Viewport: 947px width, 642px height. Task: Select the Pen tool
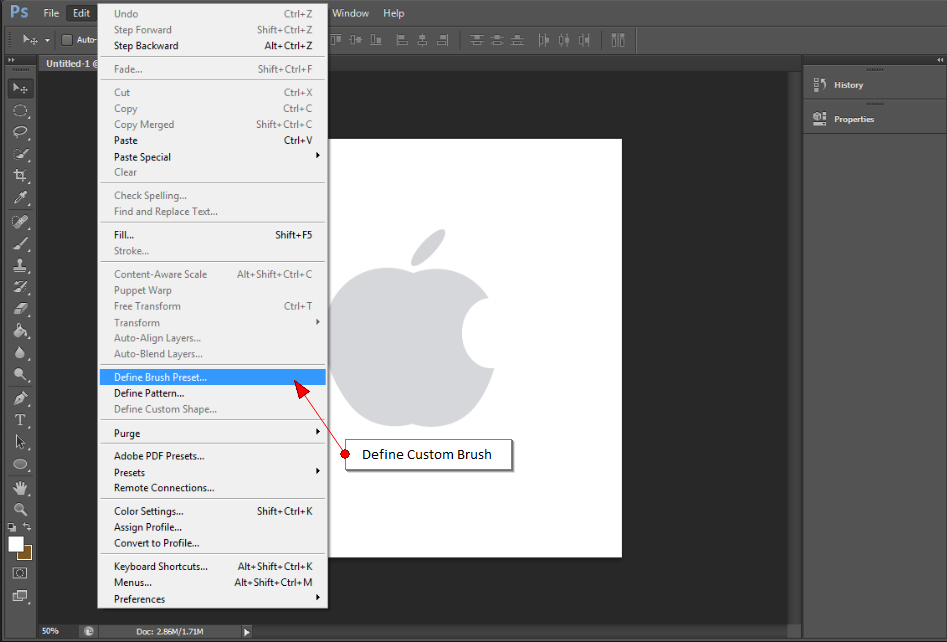pyautogui.click(x=20, y=399)
